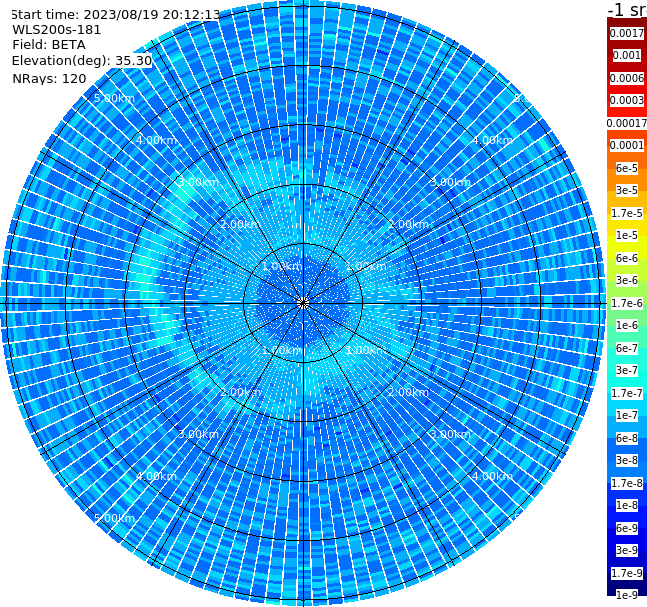Click the 1.7e-9 colorbar label
The image size is (647, 607).
click(x=627, y=573)
